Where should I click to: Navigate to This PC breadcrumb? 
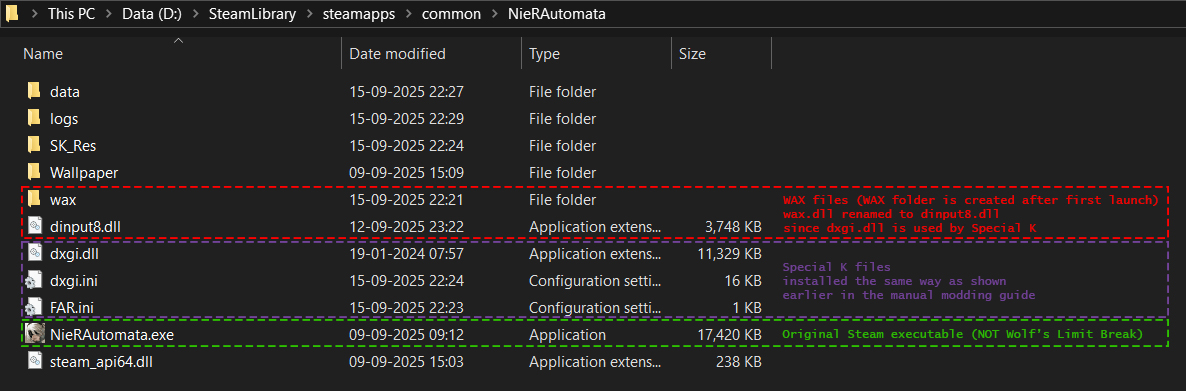pyautogui.click(x=73, y=14)
